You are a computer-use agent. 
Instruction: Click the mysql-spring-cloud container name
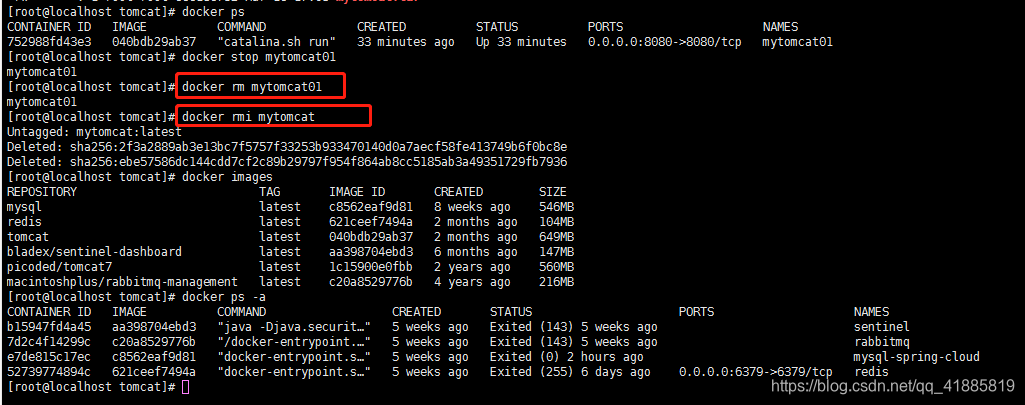[916, 357]
